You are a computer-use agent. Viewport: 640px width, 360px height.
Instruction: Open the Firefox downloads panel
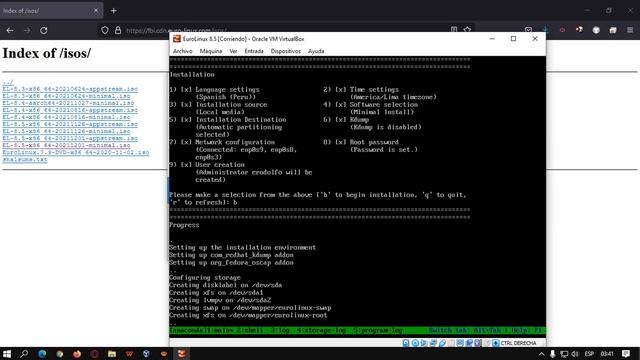pyautogui.click(x=546, y=30)
